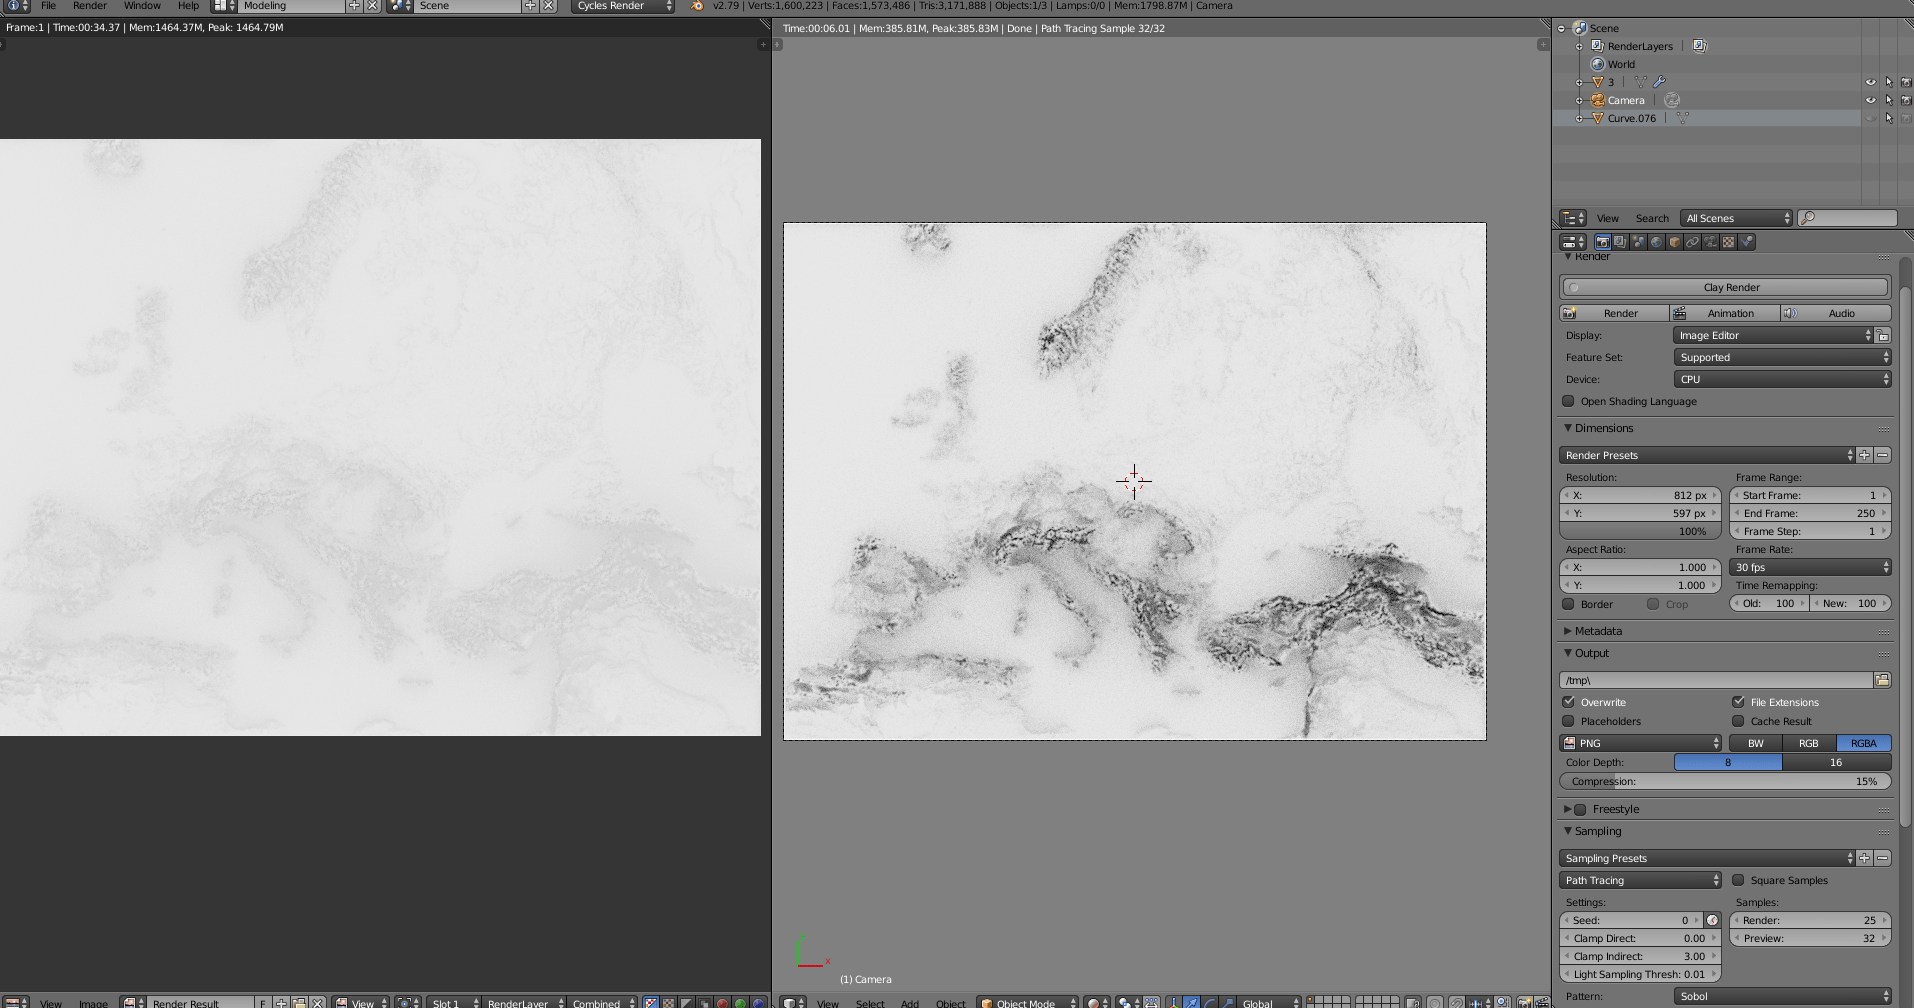Open the Render menu in the header
This screenshot has height=1008, width=1914.
[90, 6]
